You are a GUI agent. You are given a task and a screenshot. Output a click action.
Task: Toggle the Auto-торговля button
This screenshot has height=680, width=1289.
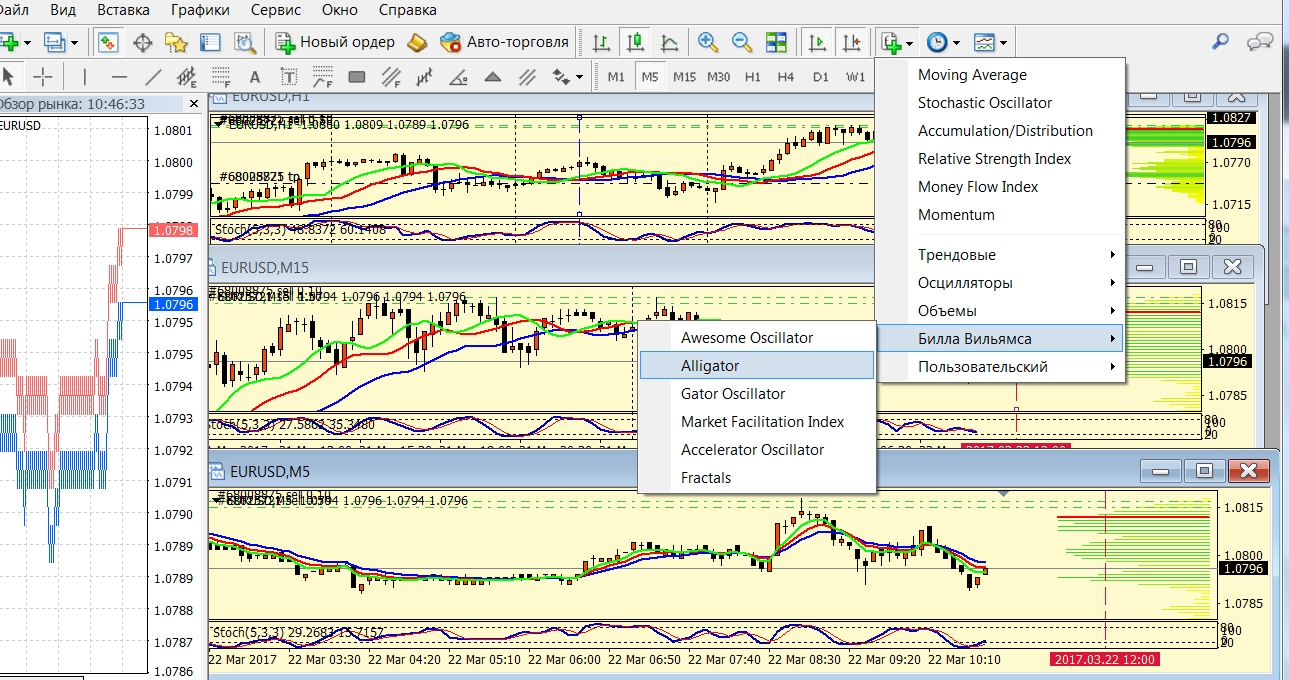505,42
